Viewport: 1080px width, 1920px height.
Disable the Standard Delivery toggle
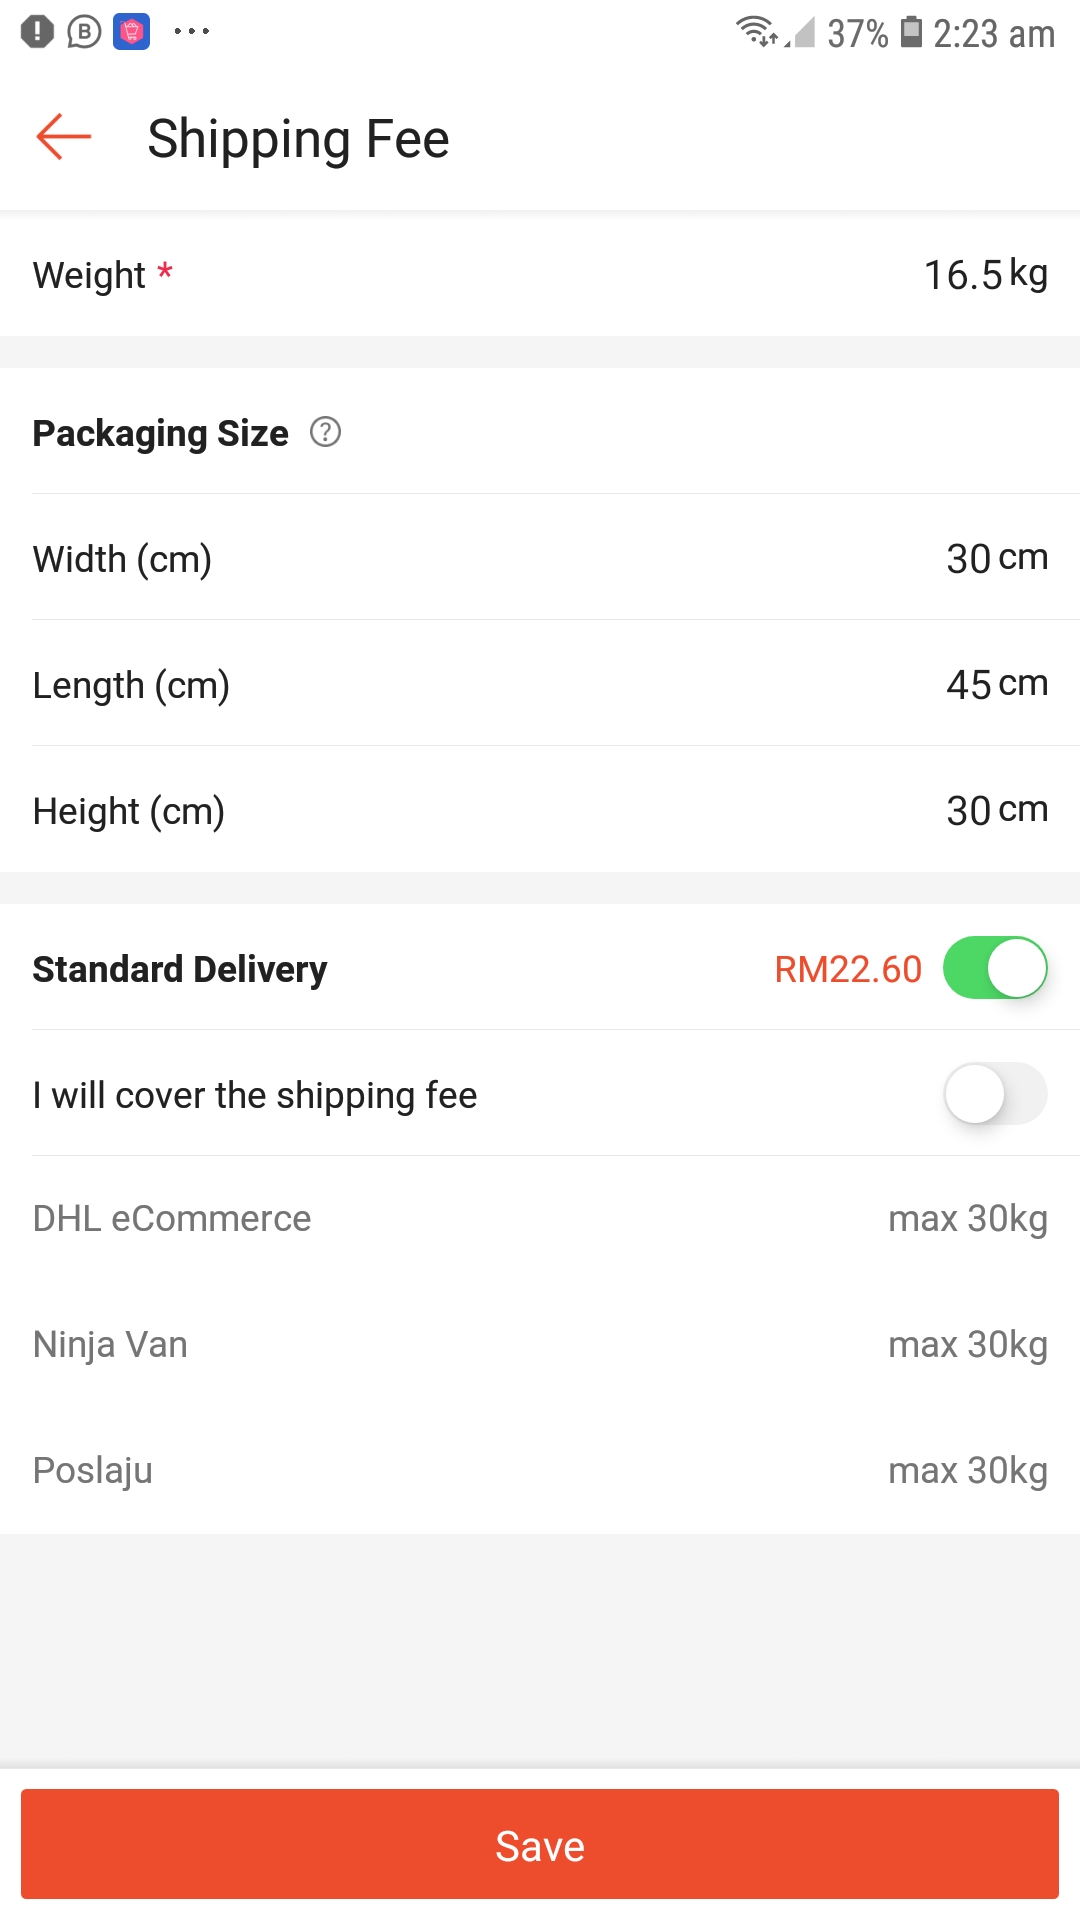click(995, 968)
